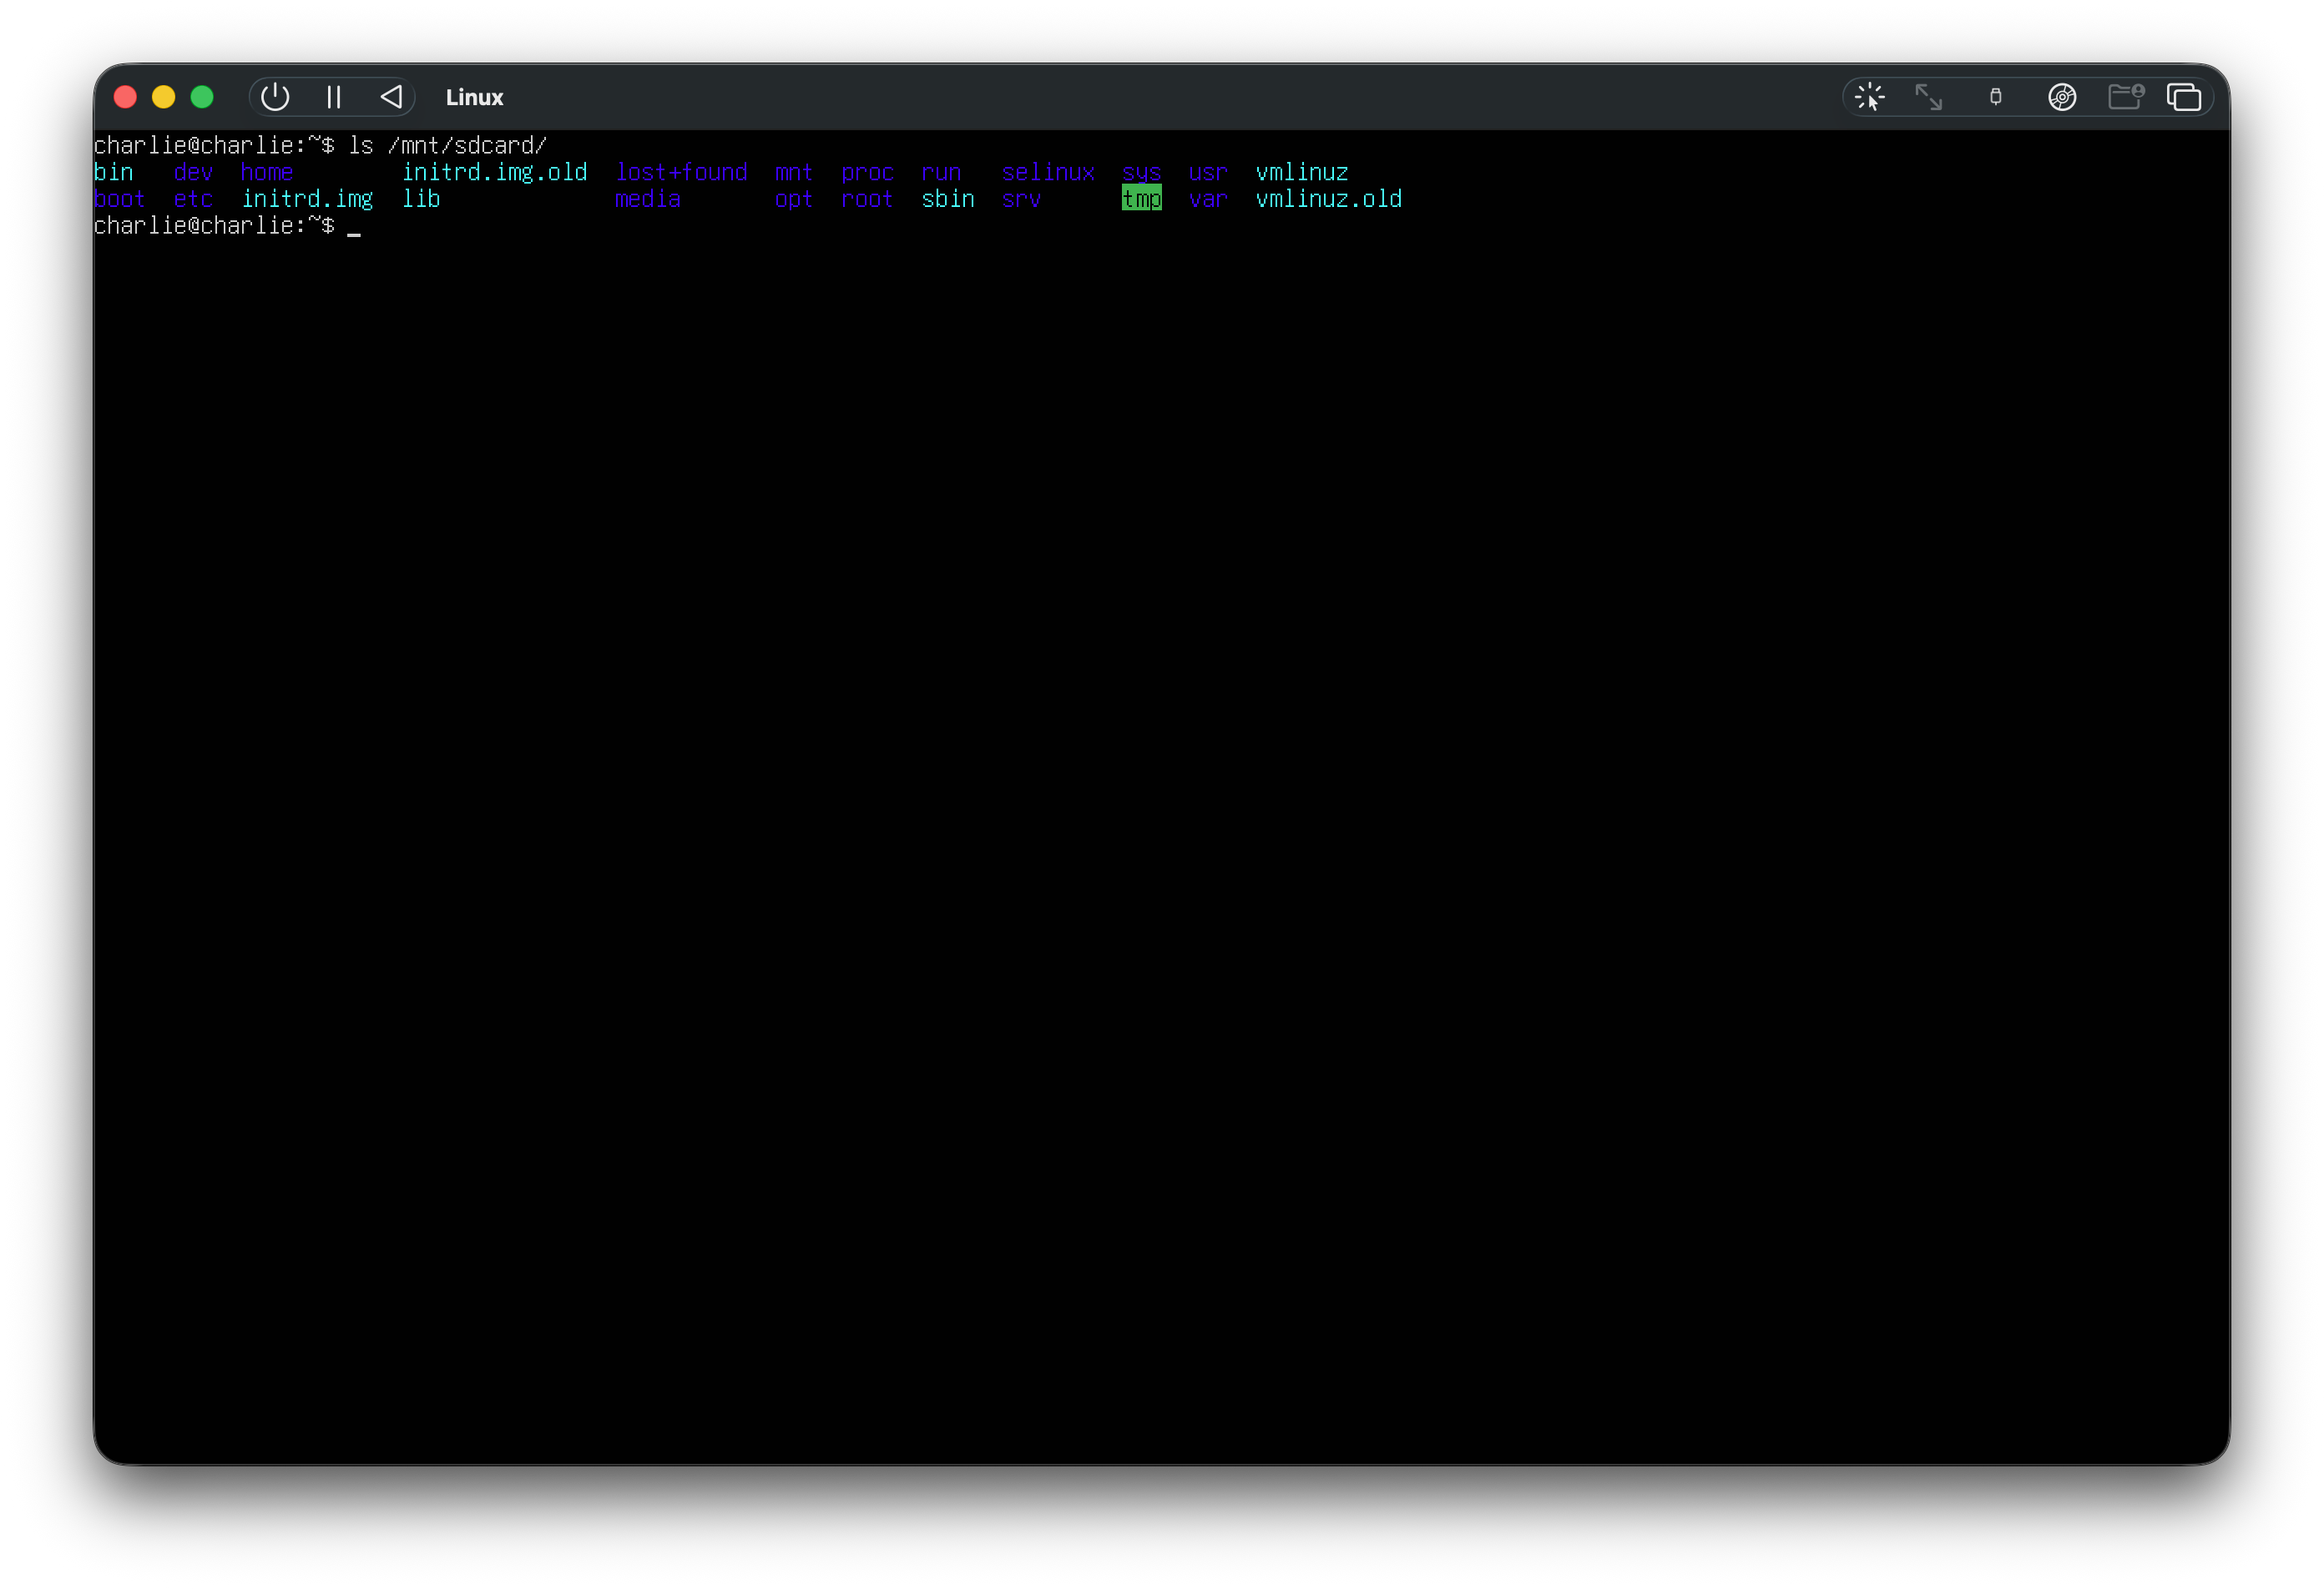This screenshot has height=1589, width=2324.
Task: Click the media directory name
Action: click(x=648, y=199)
